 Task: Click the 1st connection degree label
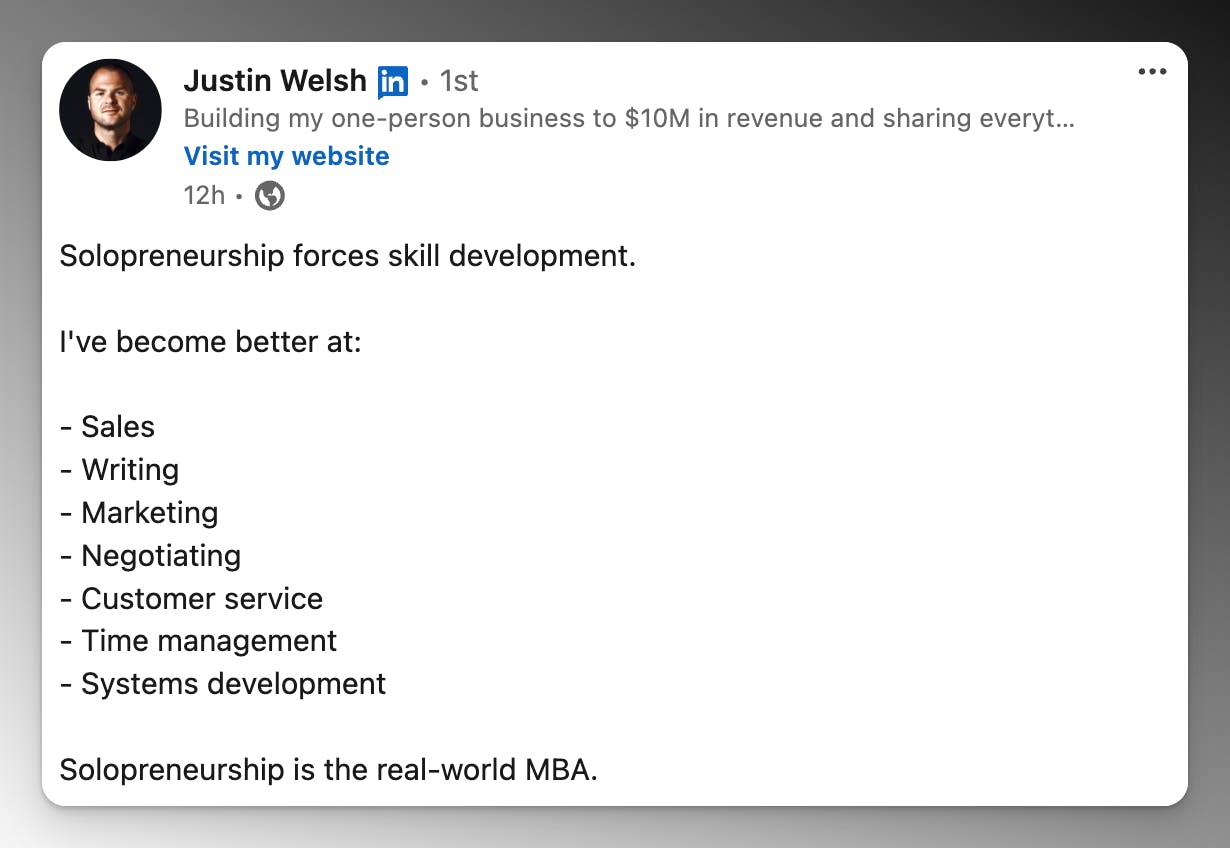point(459,81)
